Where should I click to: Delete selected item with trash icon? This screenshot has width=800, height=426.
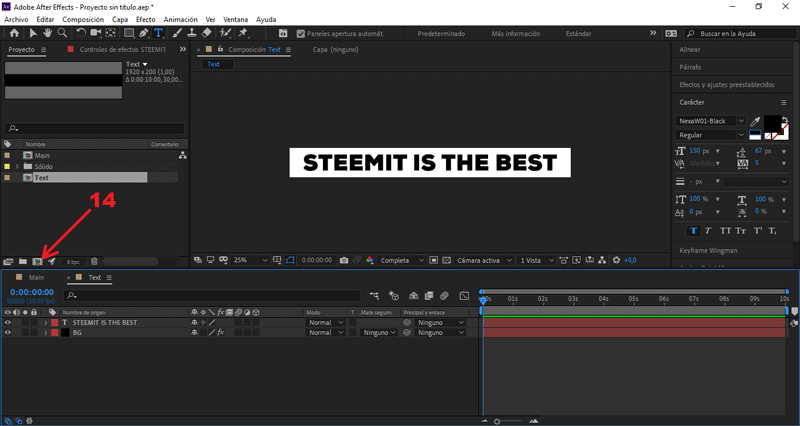pos(96,261)
